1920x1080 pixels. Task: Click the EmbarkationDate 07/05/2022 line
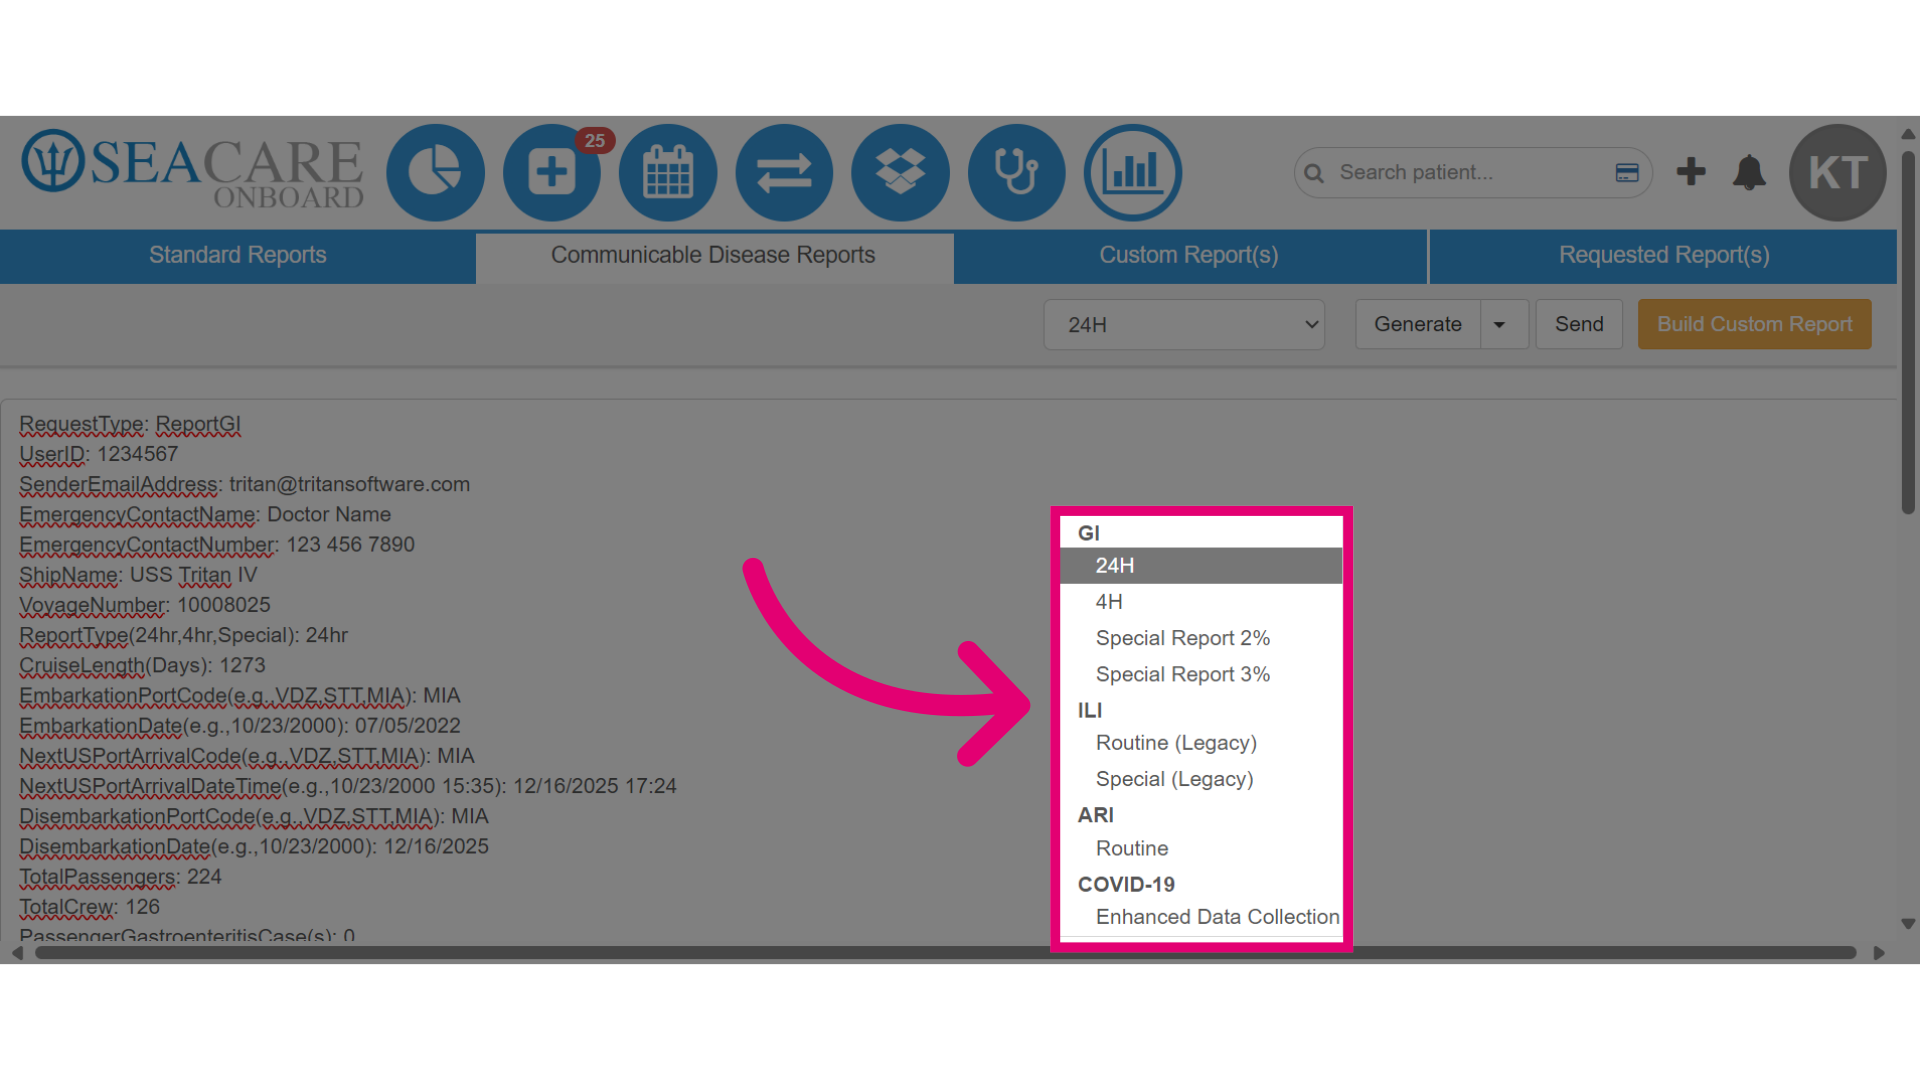tap(240, 726)
